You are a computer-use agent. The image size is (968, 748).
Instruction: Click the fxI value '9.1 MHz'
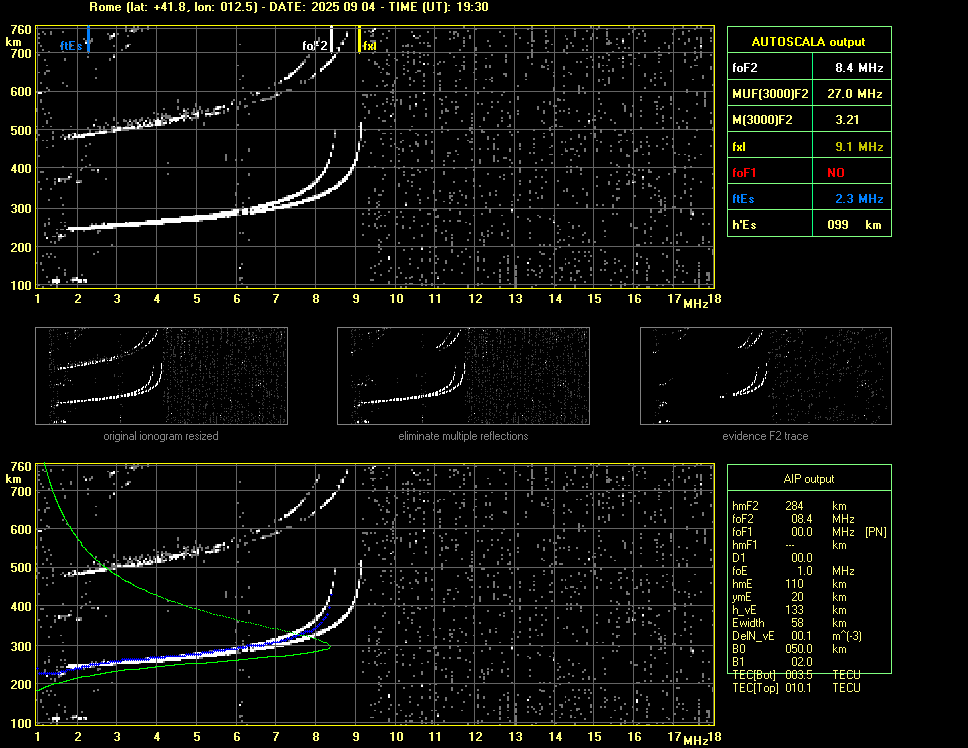859,147
